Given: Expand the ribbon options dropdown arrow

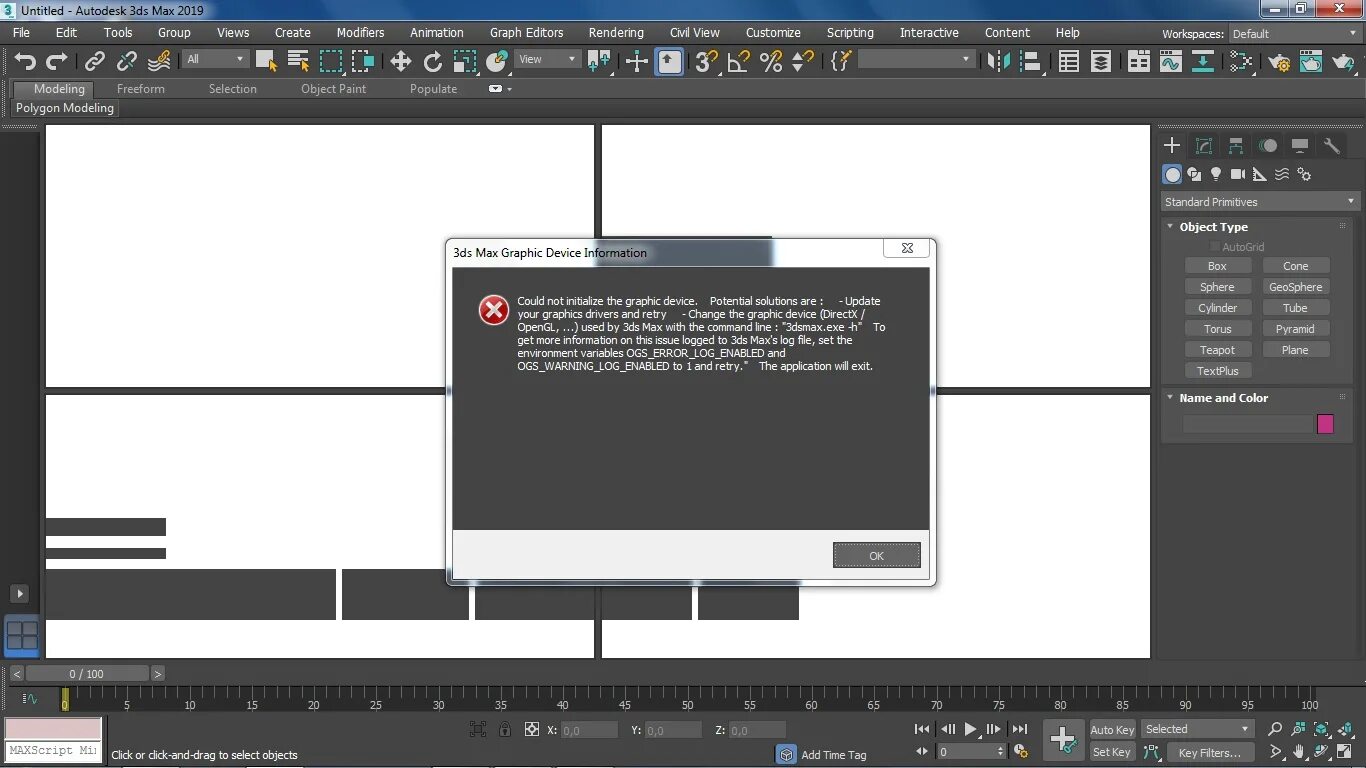Looking at the screenshot, I should pyautogui.click(x=510, y=89).
